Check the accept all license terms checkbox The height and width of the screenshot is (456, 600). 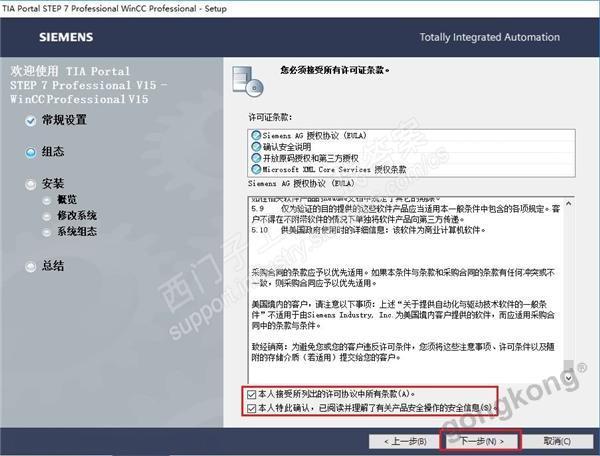(x=251, y=394)
